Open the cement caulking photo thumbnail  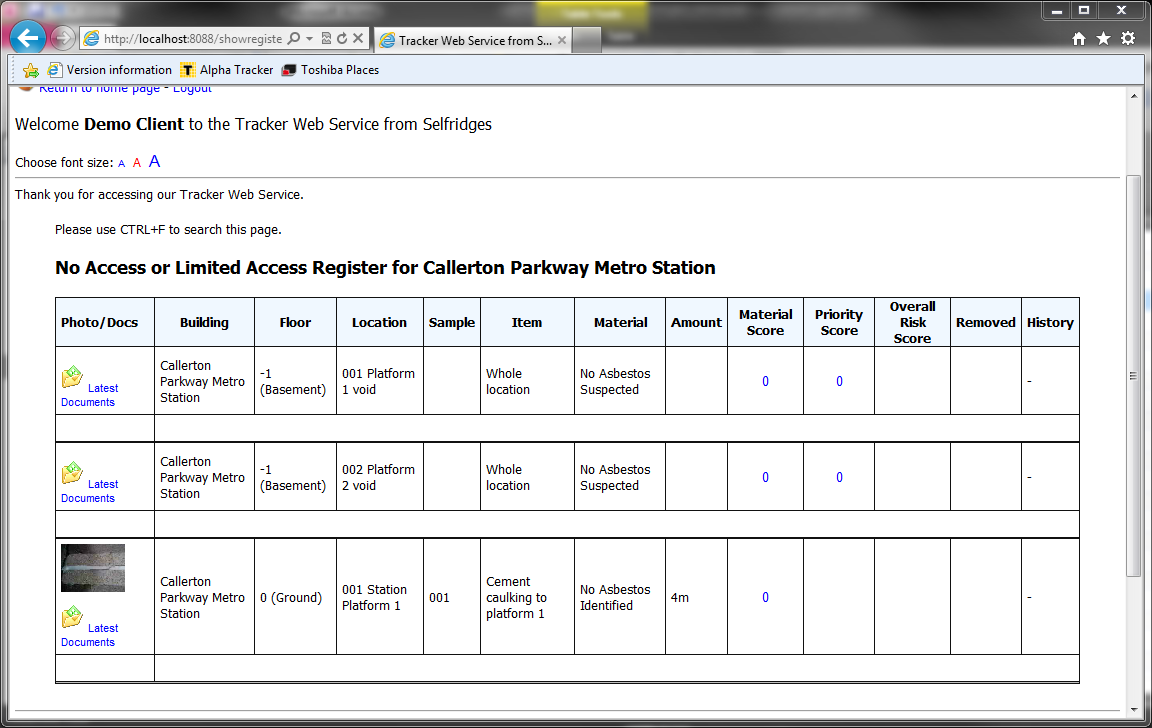coord(92,566)
